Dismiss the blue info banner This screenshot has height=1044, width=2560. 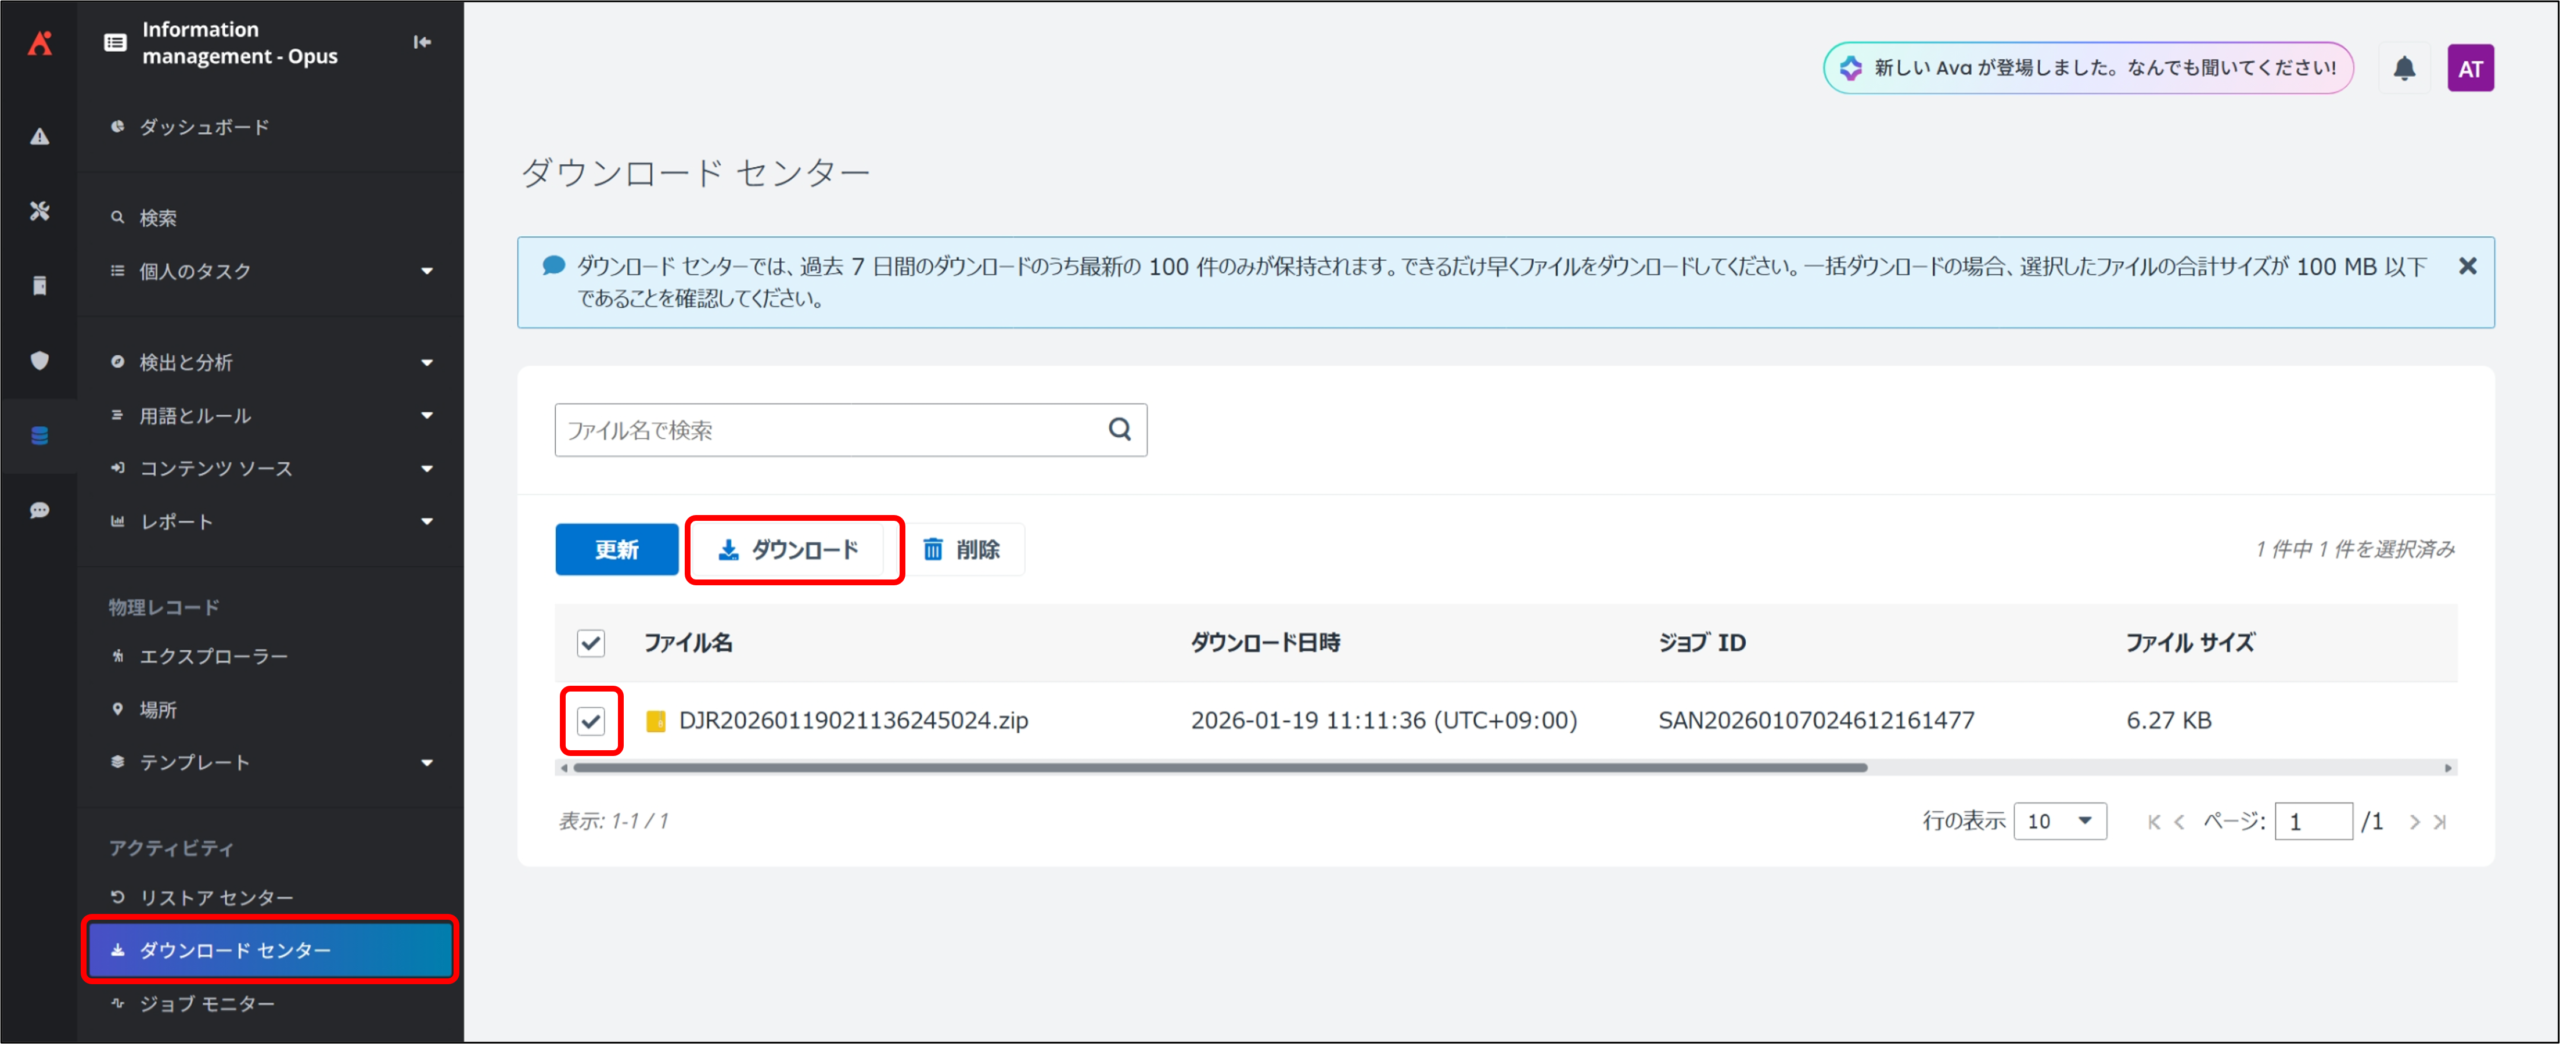point(2467,266)
